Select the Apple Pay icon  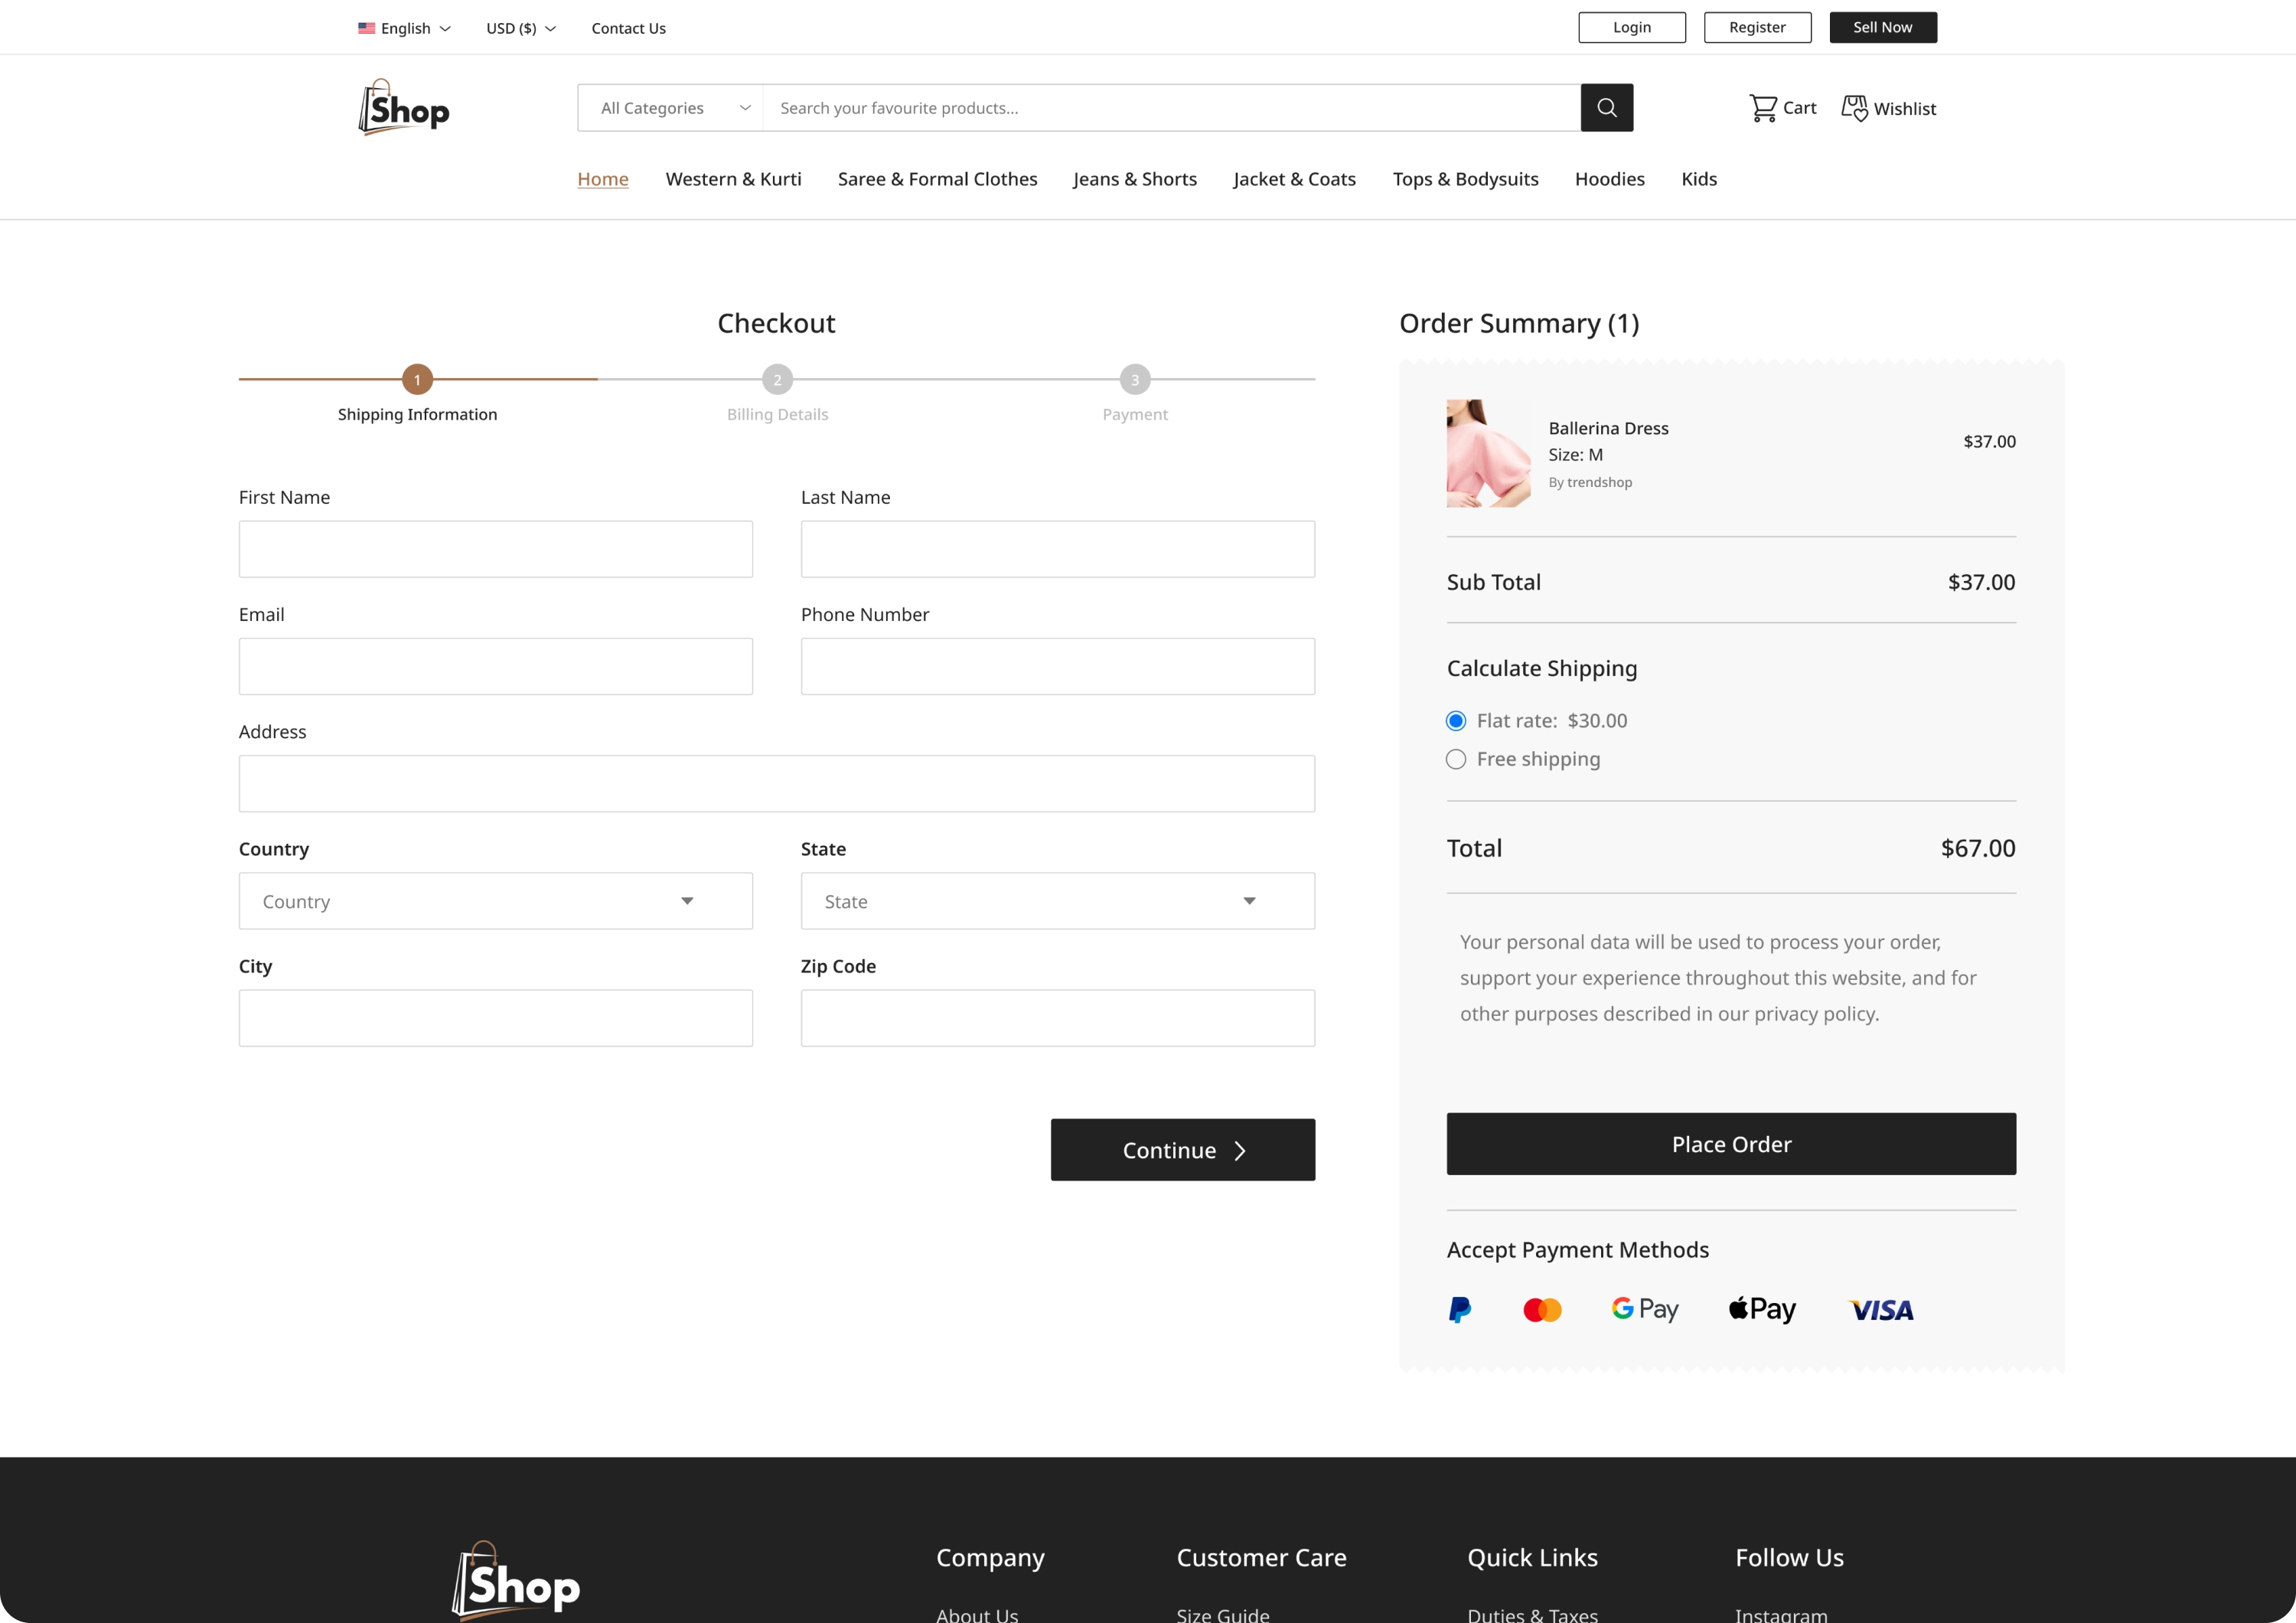click(x=1761, y=1310)
